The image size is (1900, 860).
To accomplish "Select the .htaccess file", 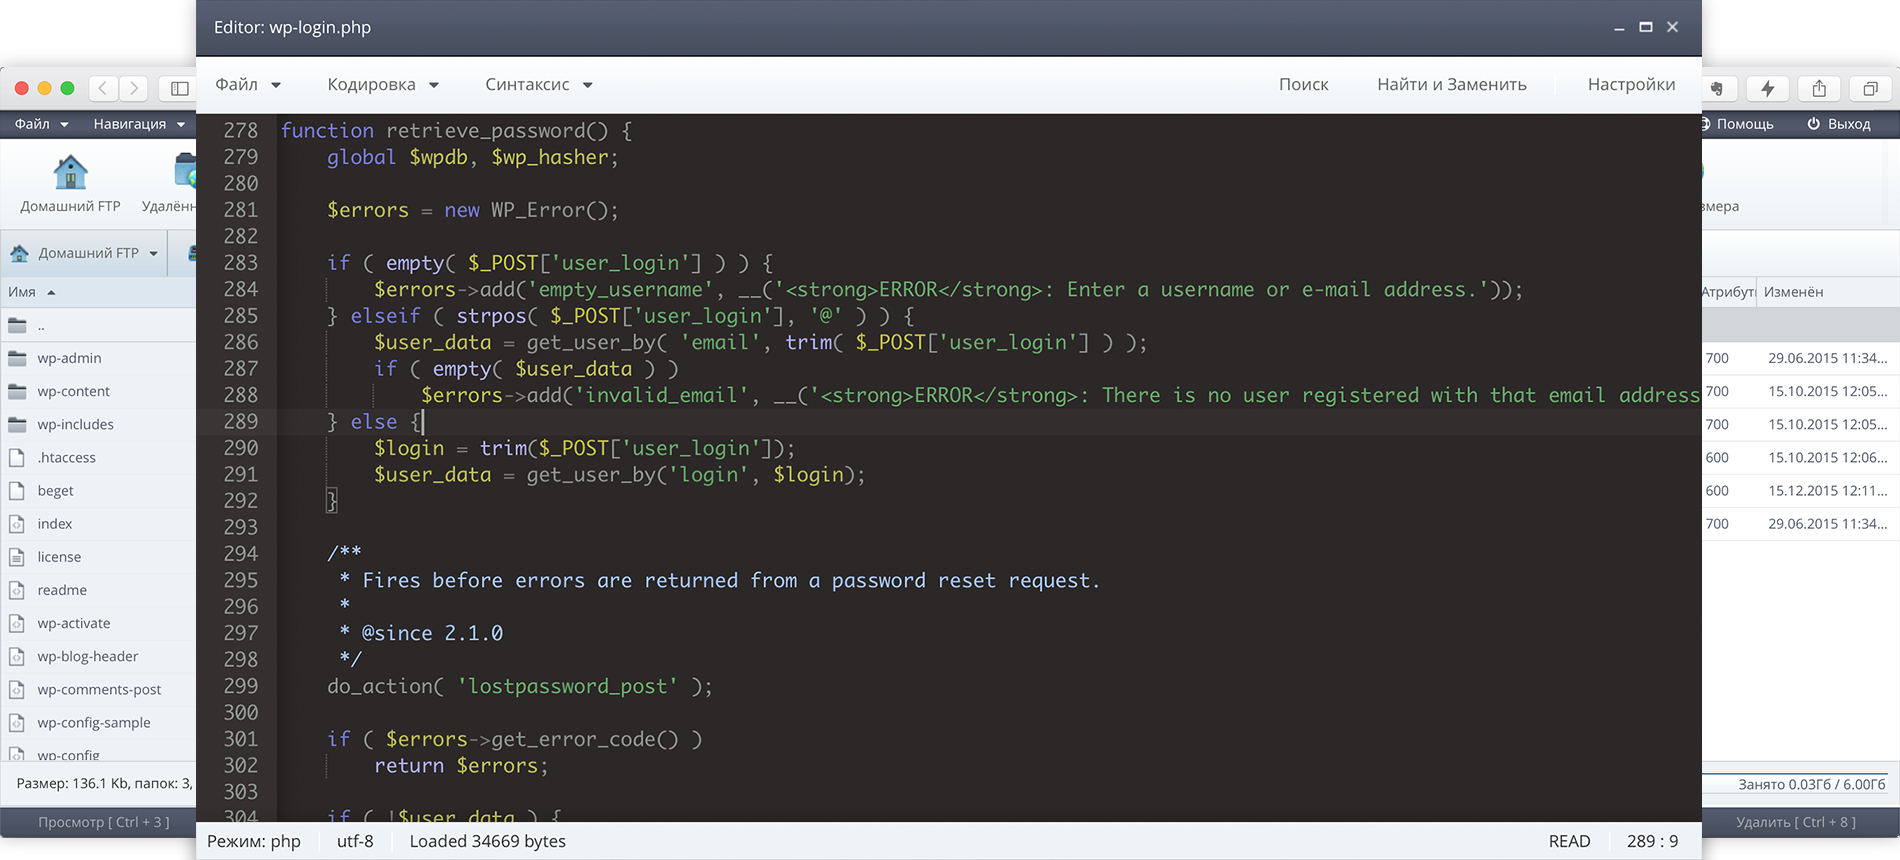I will pos(66,457).
